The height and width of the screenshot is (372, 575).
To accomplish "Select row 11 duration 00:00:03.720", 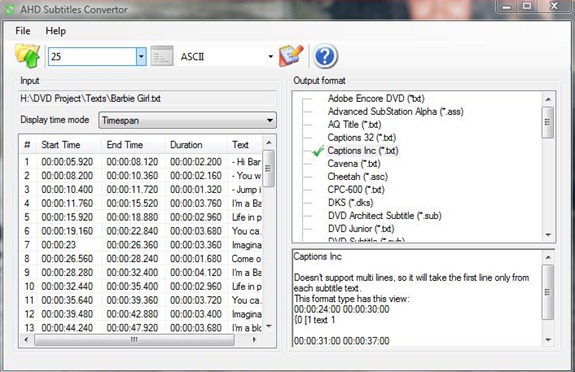I will 196,300.
